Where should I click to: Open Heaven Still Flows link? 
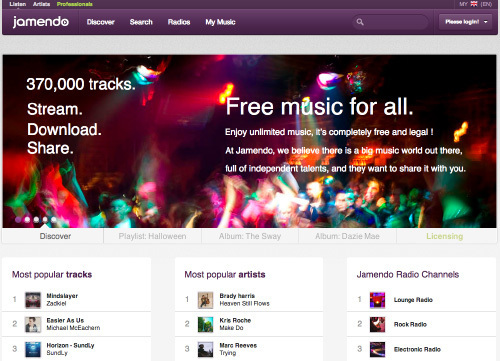coord(244,303)
